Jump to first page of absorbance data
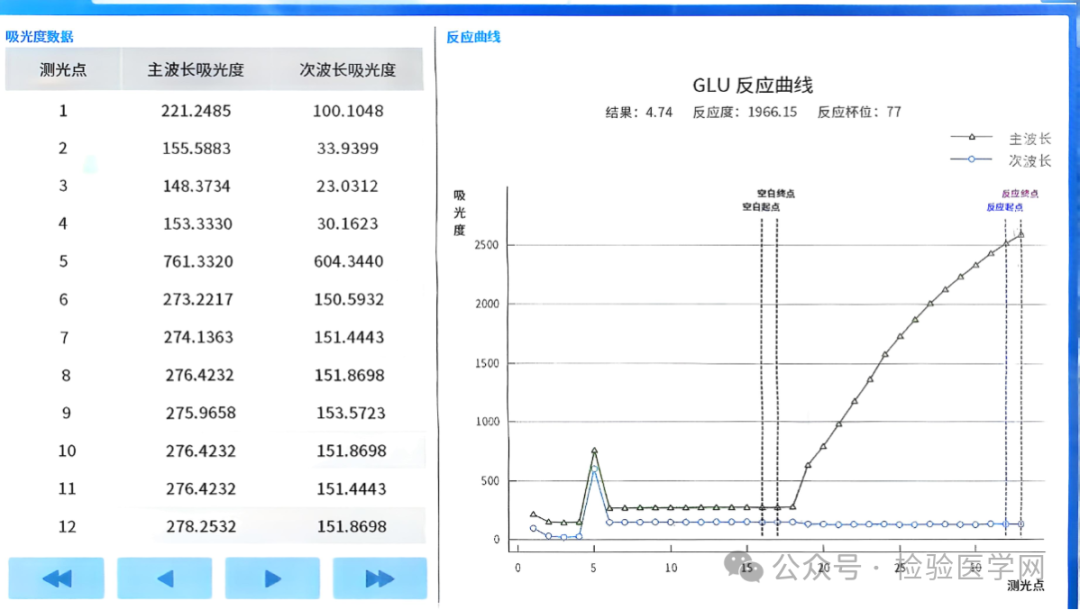The image size is (1080, 610). [x=56, y=578]
